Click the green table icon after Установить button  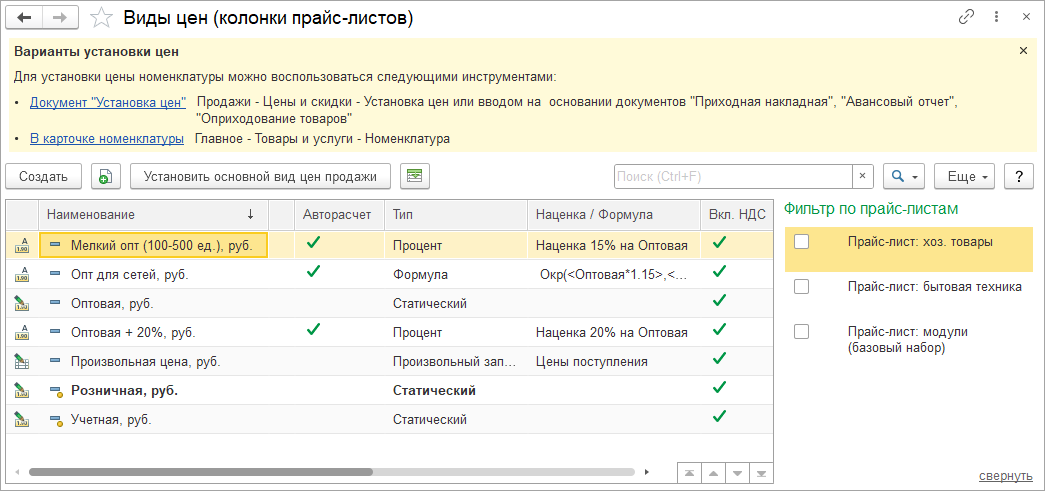(415, 177)
